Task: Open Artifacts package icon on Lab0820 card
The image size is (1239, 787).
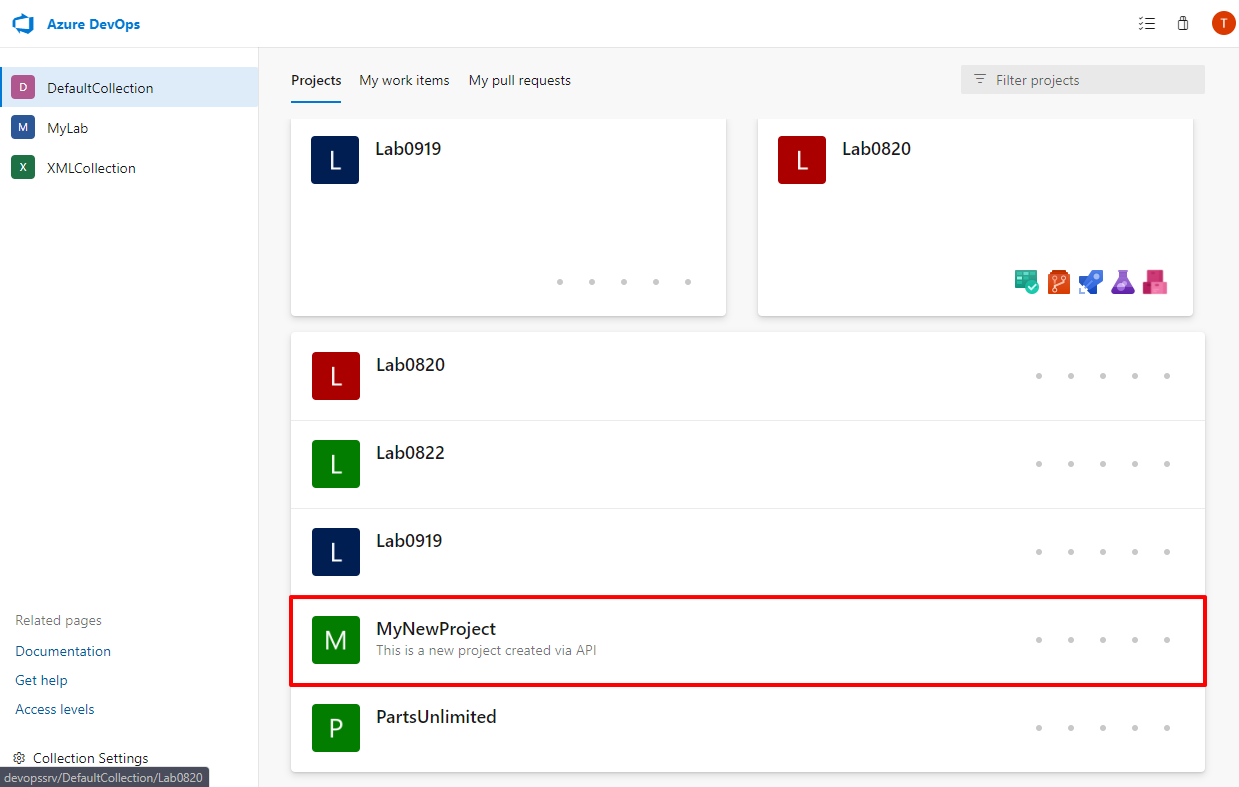Action: tap(1155, 282)
